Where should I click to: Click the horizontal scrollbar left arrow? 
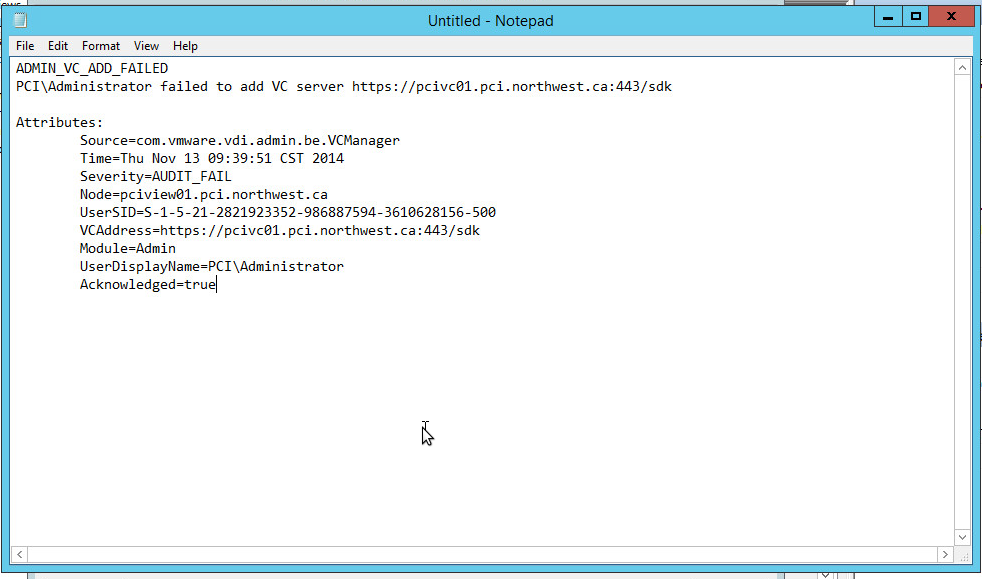pyautogui.click(x=19, y=555)
